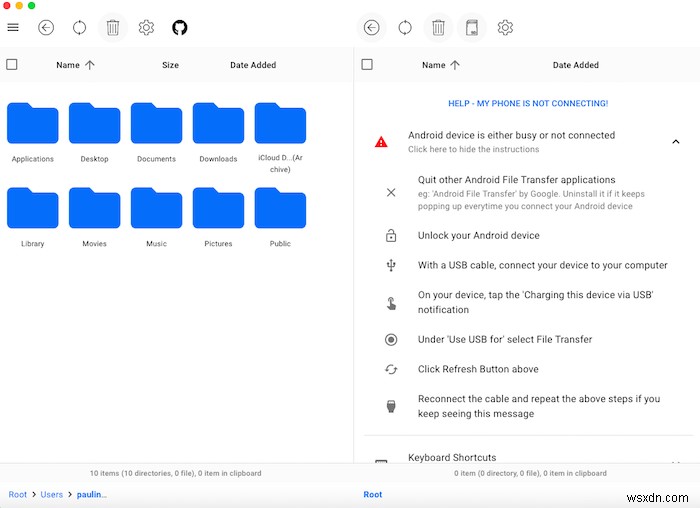Sort right pane by Date Added

tap(575, 65)
